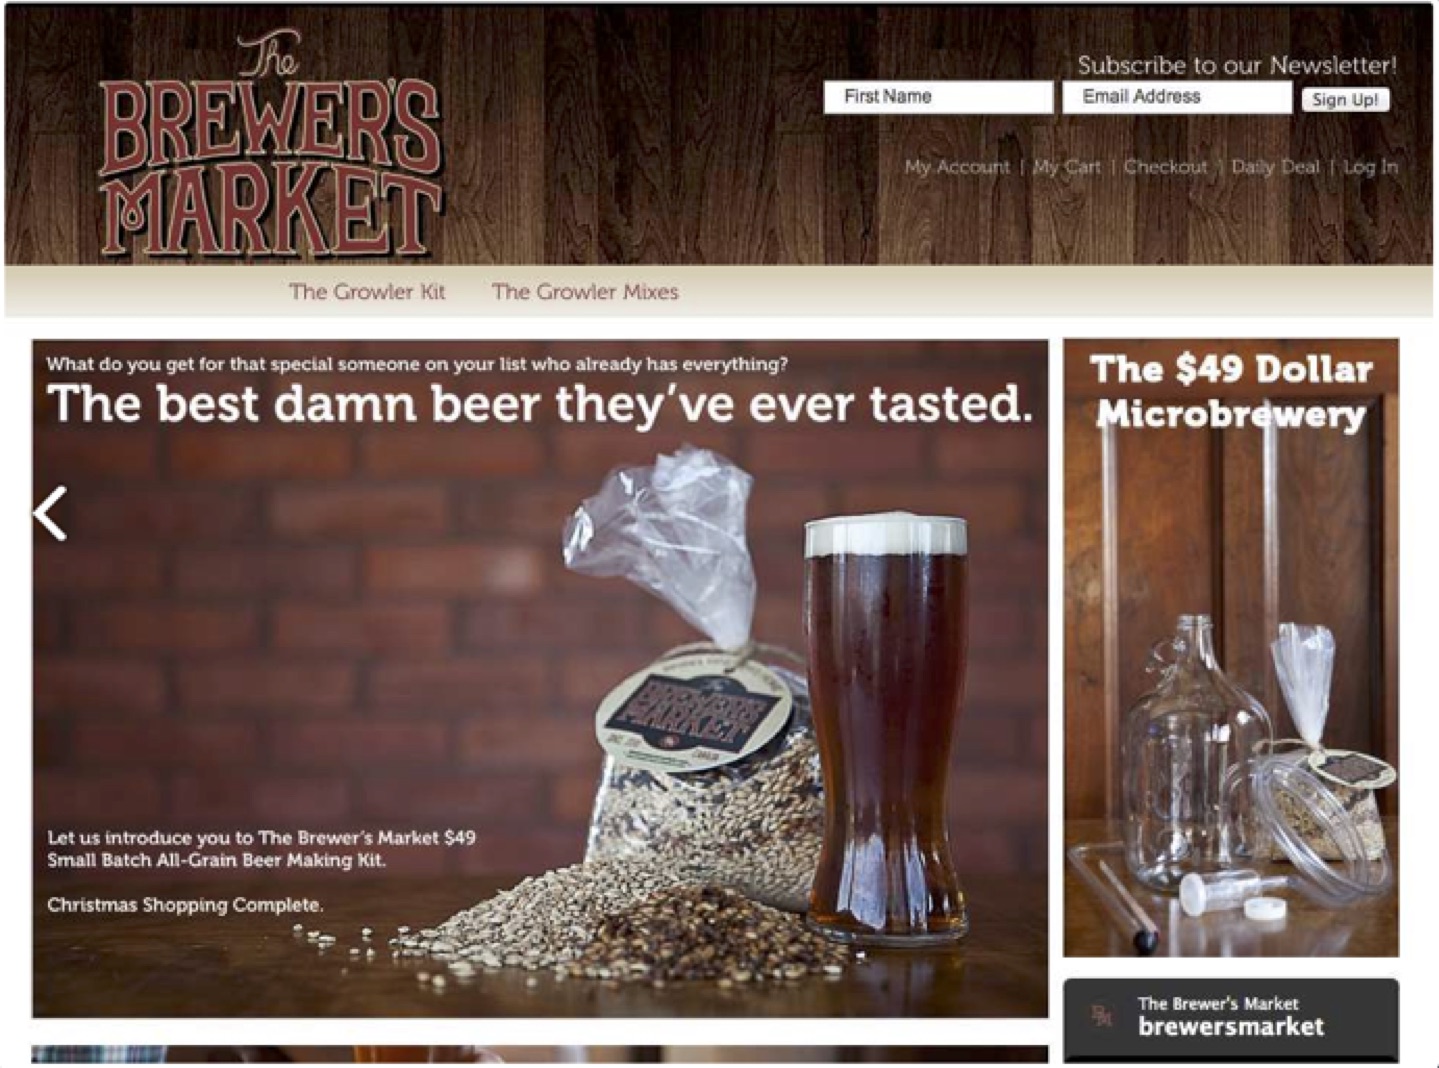Click the grain bag tag label
The height and width of the screenshot is (1068, 1439).
694,714
